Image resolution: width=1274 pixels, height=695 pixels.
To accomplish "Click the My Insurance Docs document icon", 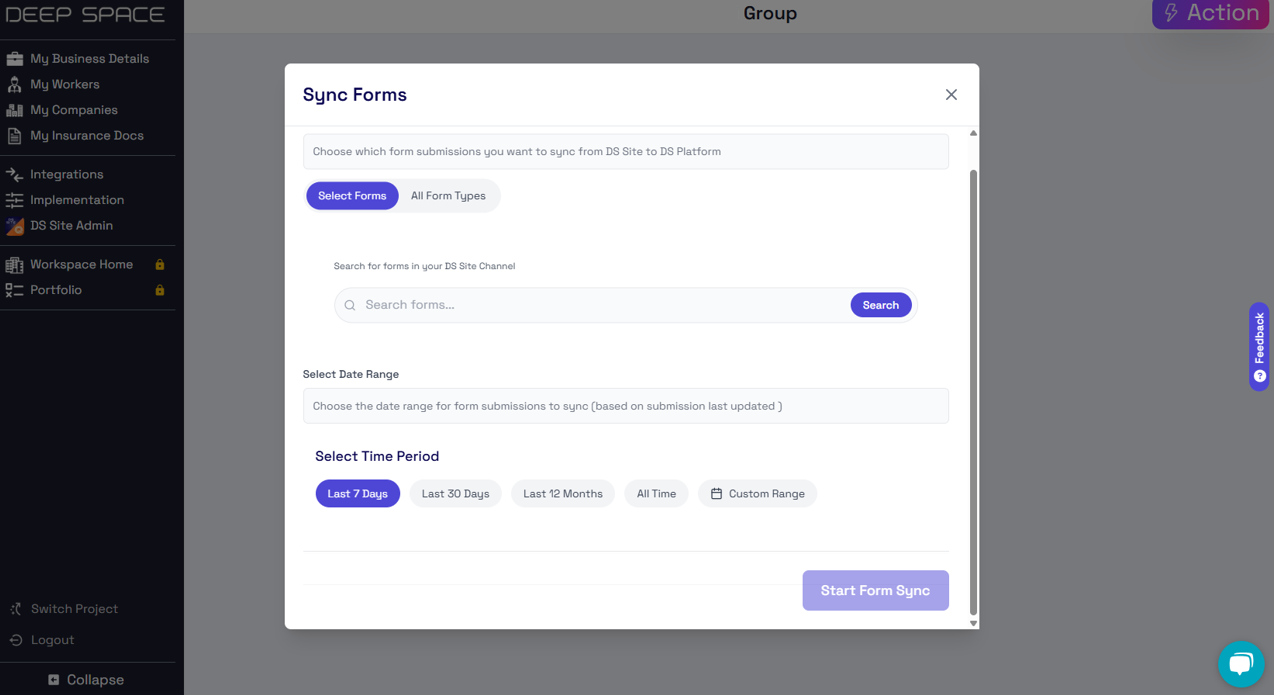I will pos(15,135).
